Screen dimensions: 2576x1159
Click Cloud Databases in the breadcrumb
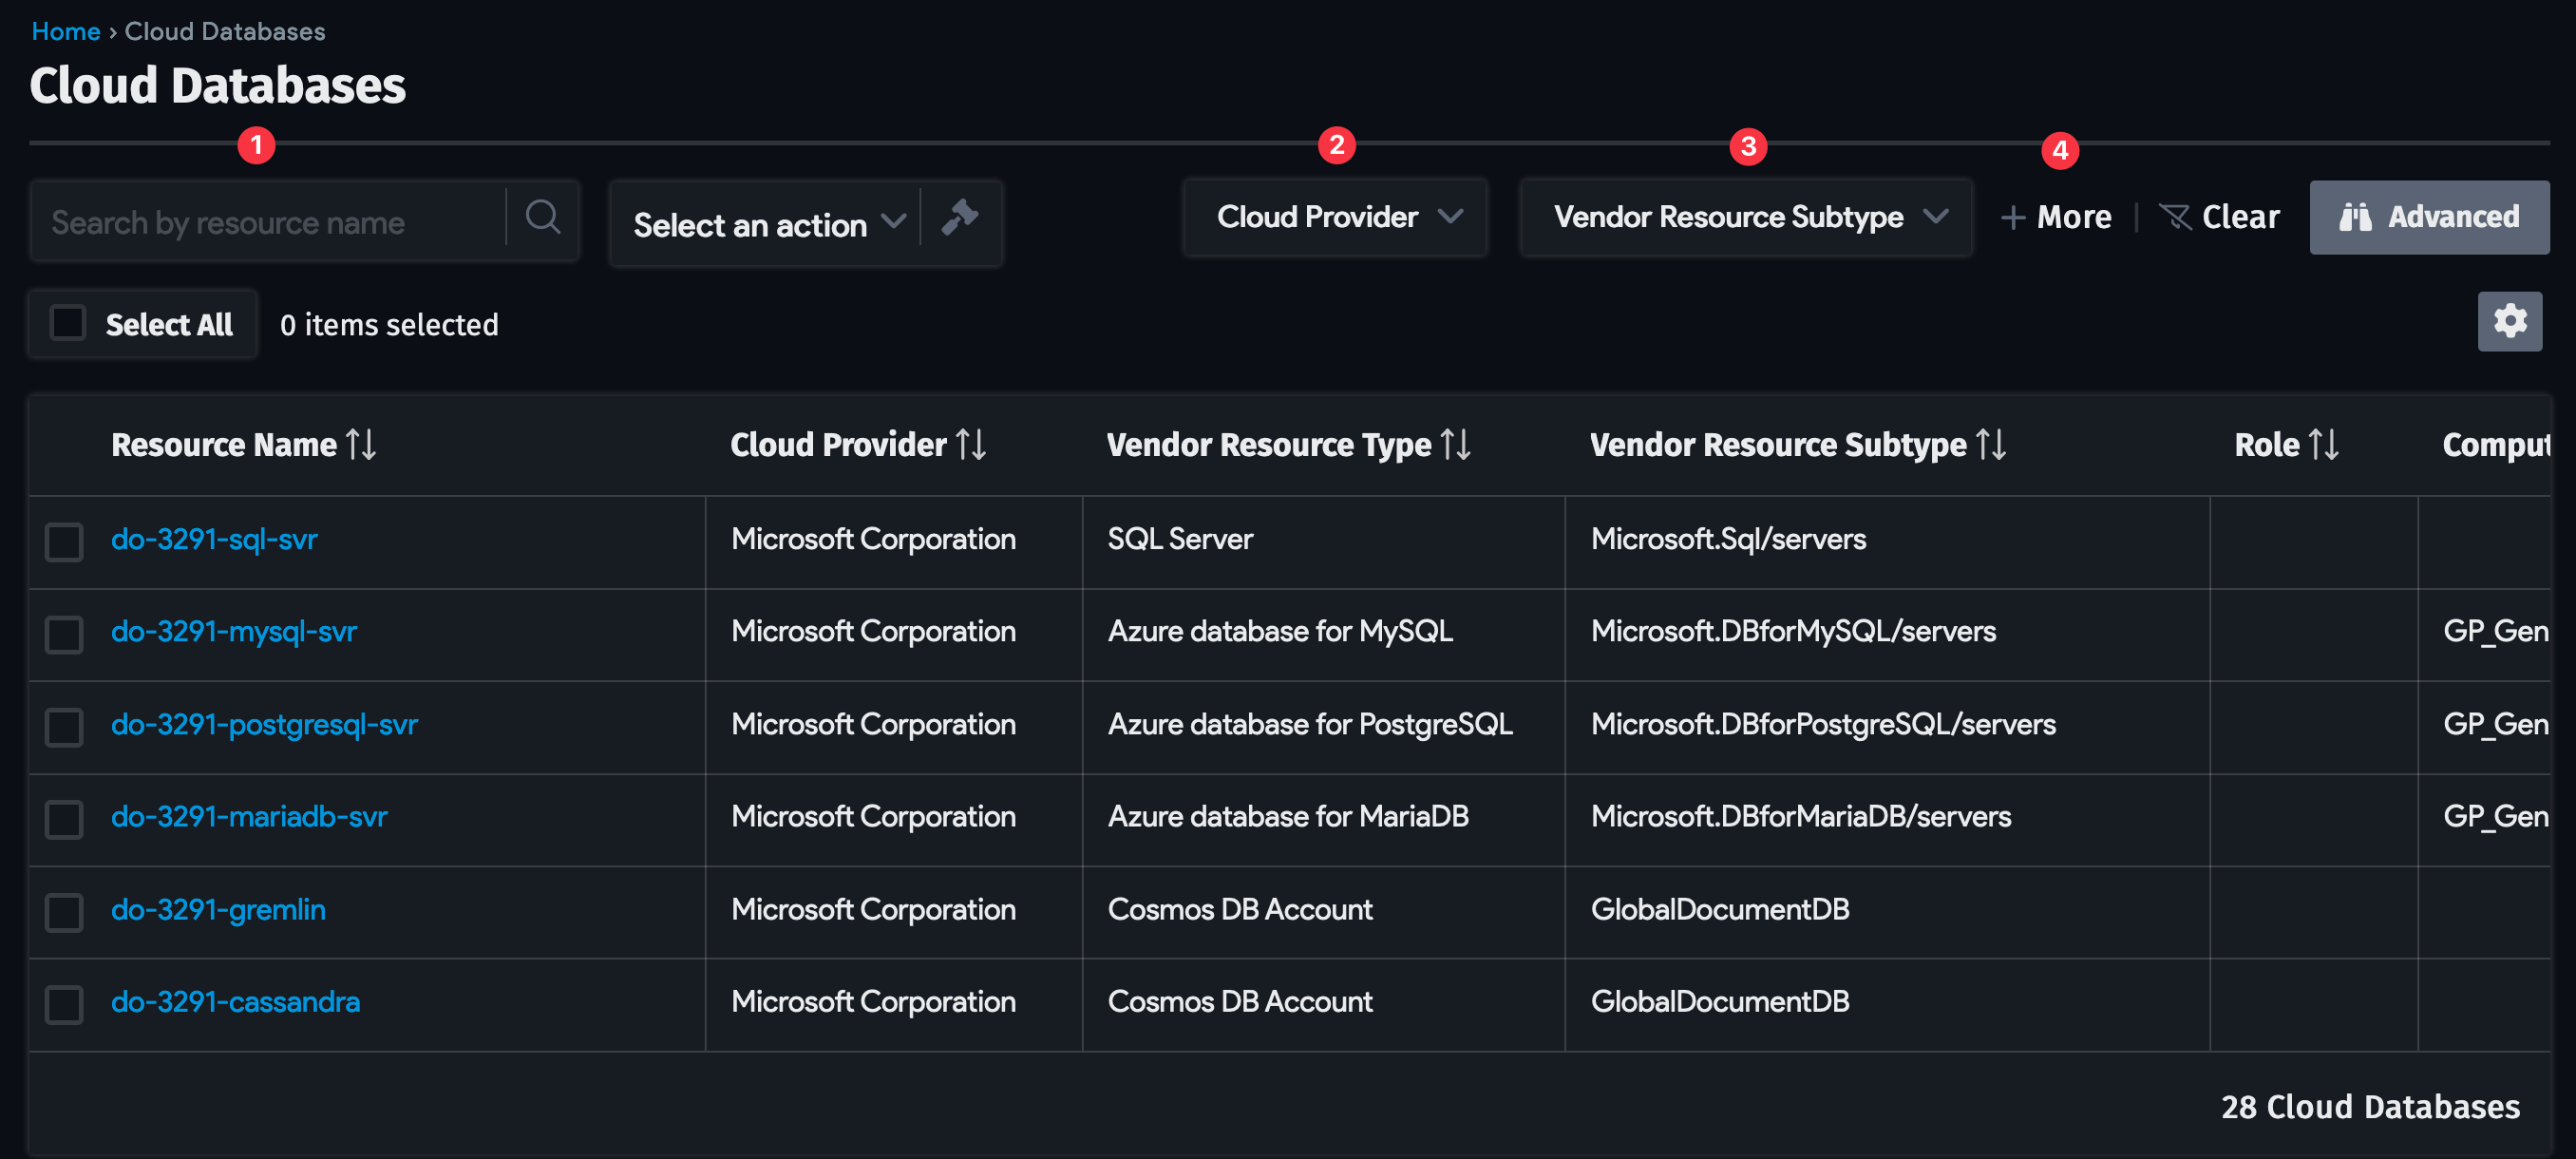tap(224, 30)
